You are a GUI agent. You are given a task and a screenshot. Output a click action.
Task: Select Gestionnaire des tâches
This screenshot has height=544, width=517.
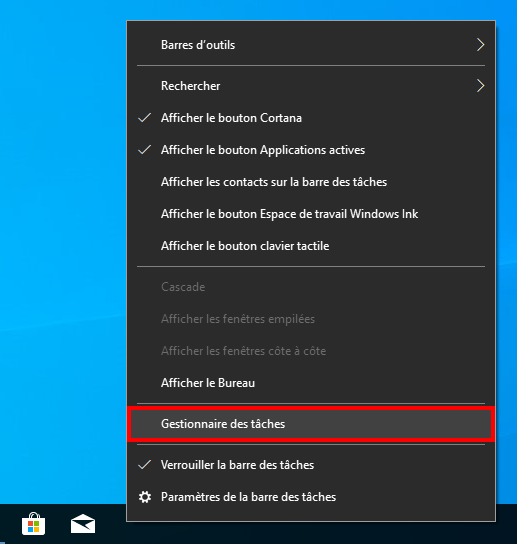click(311, 424)
